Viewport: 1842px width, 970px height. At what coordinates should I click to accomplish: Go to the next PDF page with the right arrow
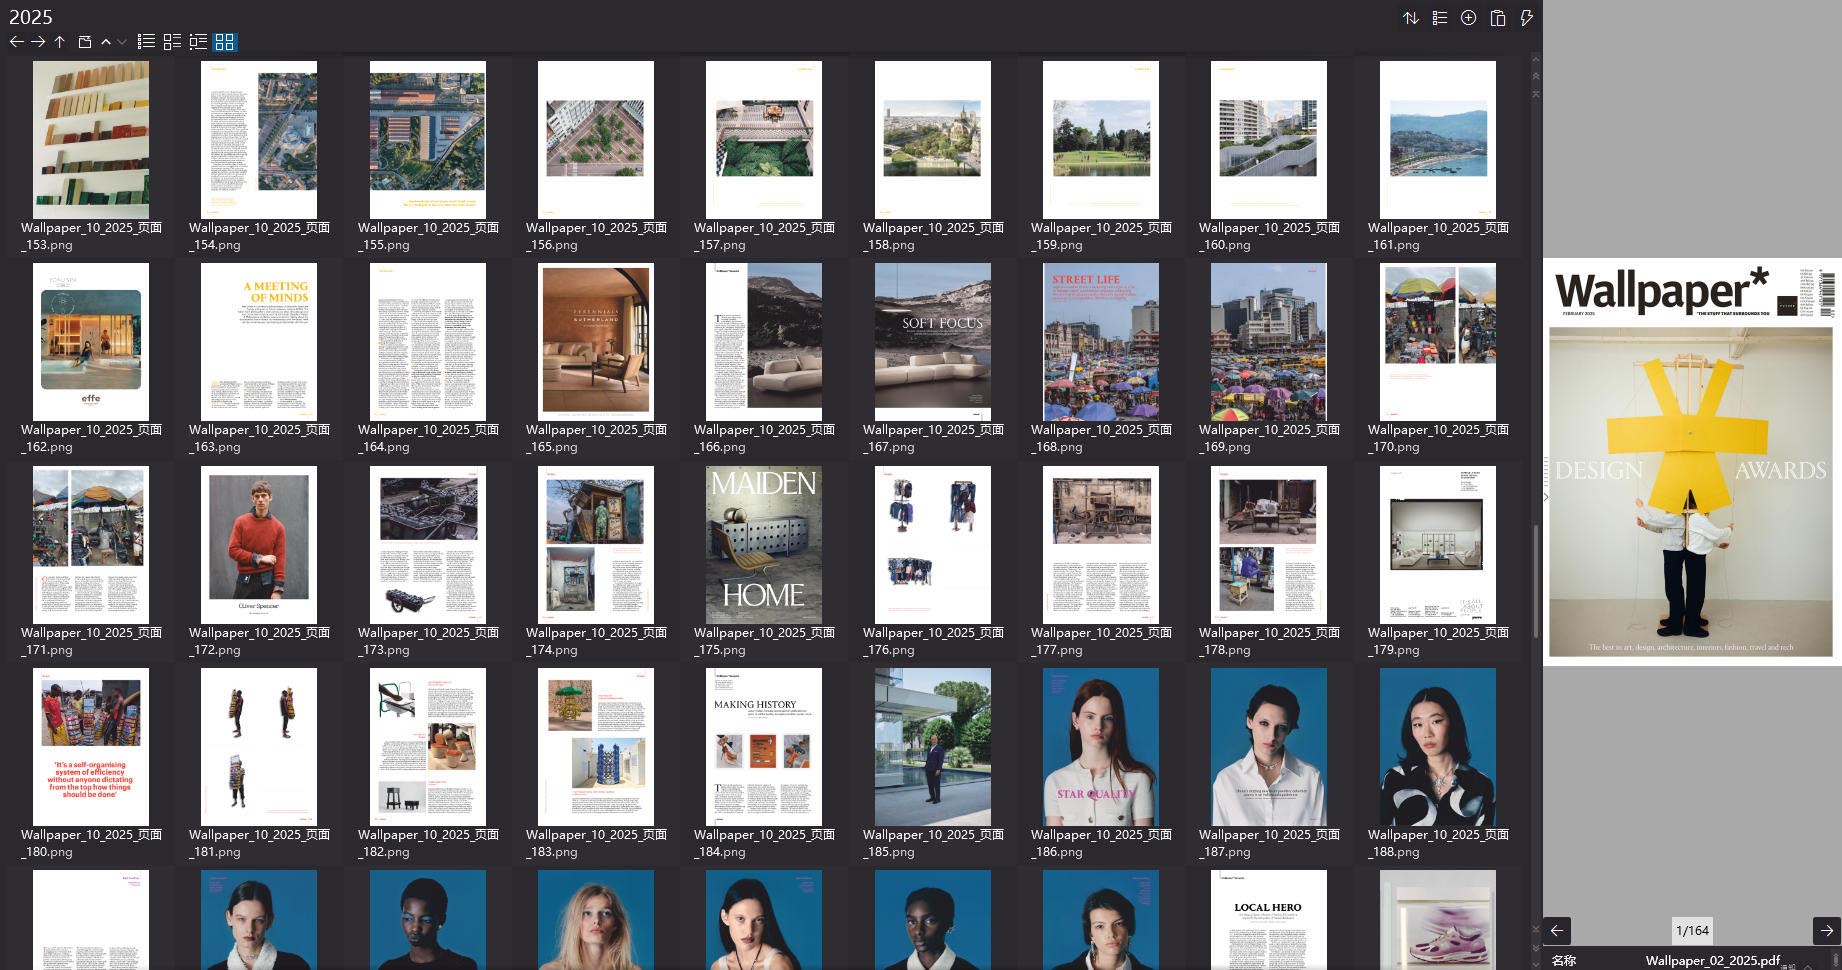point(1815,931)
